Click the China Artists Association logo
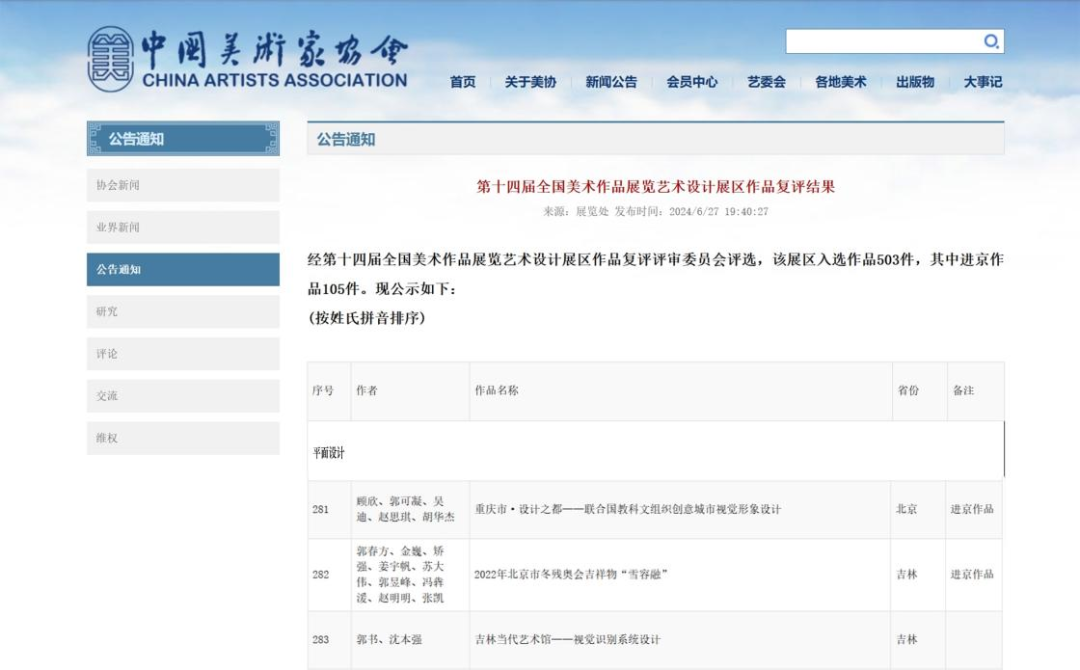Viewport: 1080px width, 670px height. click(247, 58)
